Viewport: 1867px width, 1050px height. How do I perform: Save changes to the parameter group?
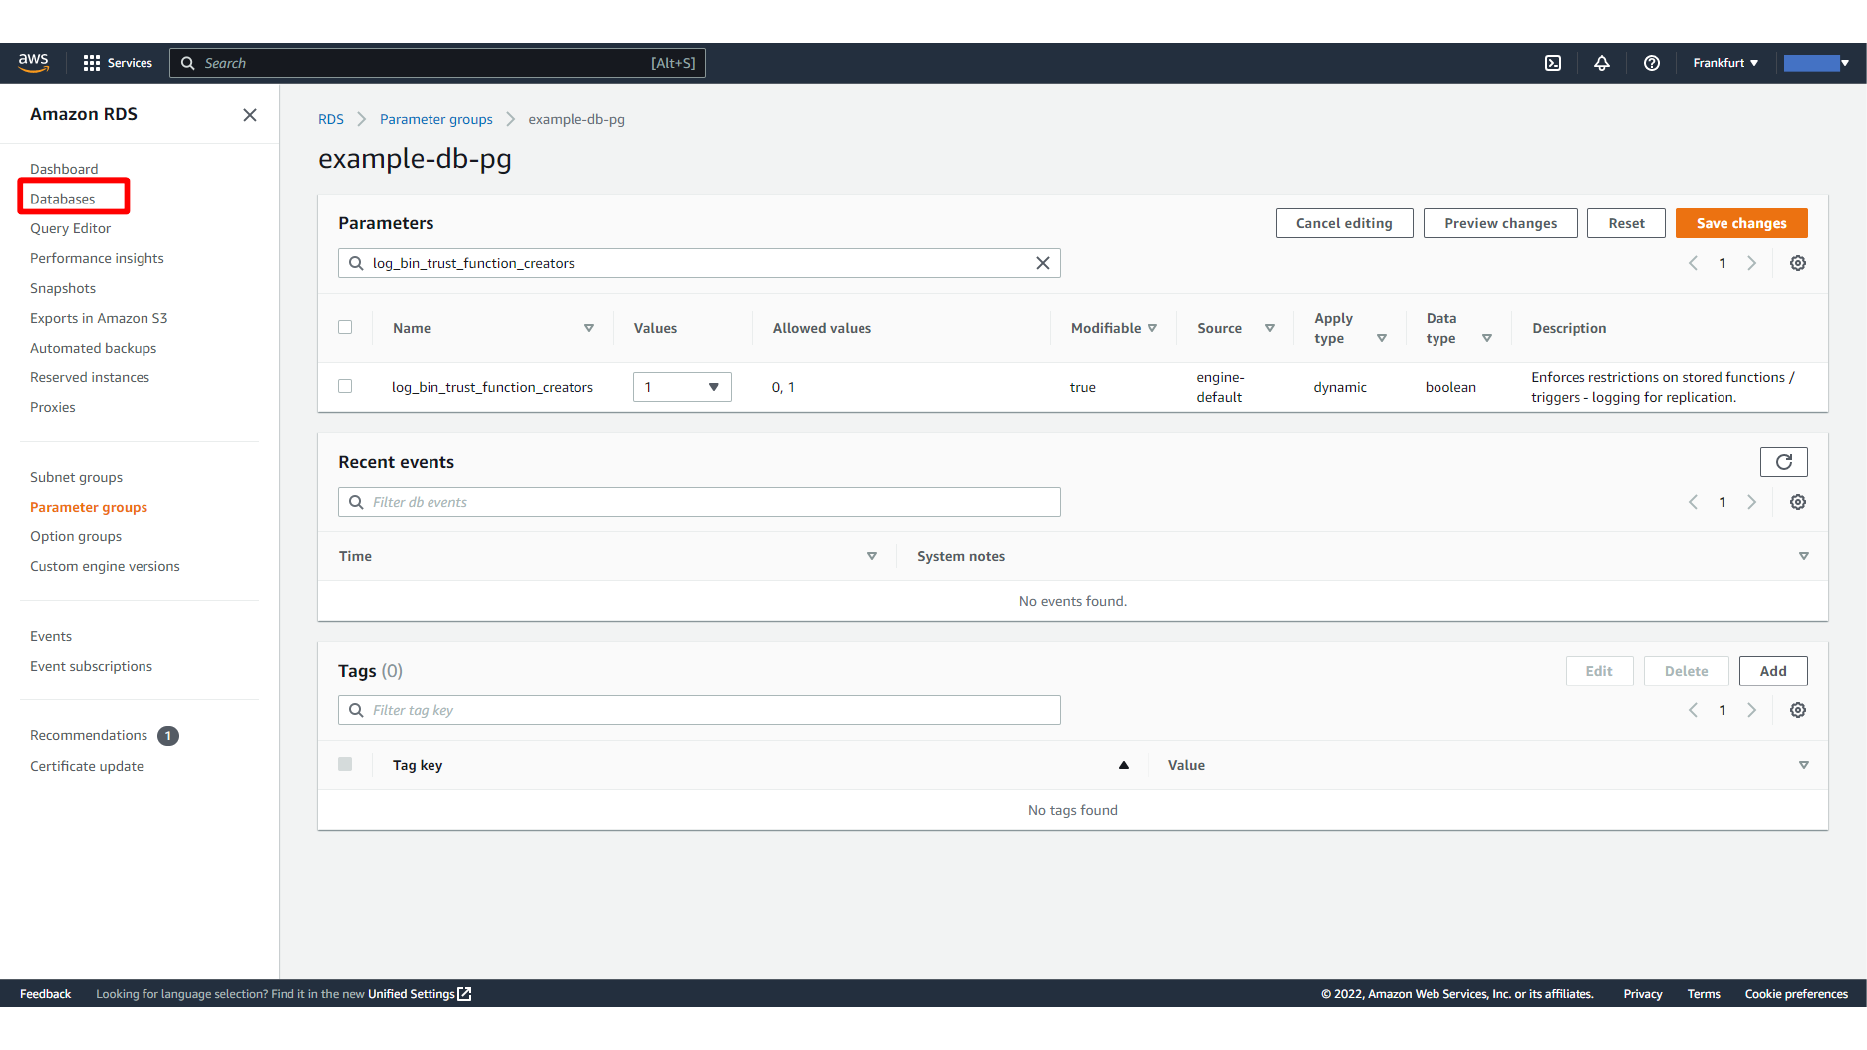(1741, 223)
